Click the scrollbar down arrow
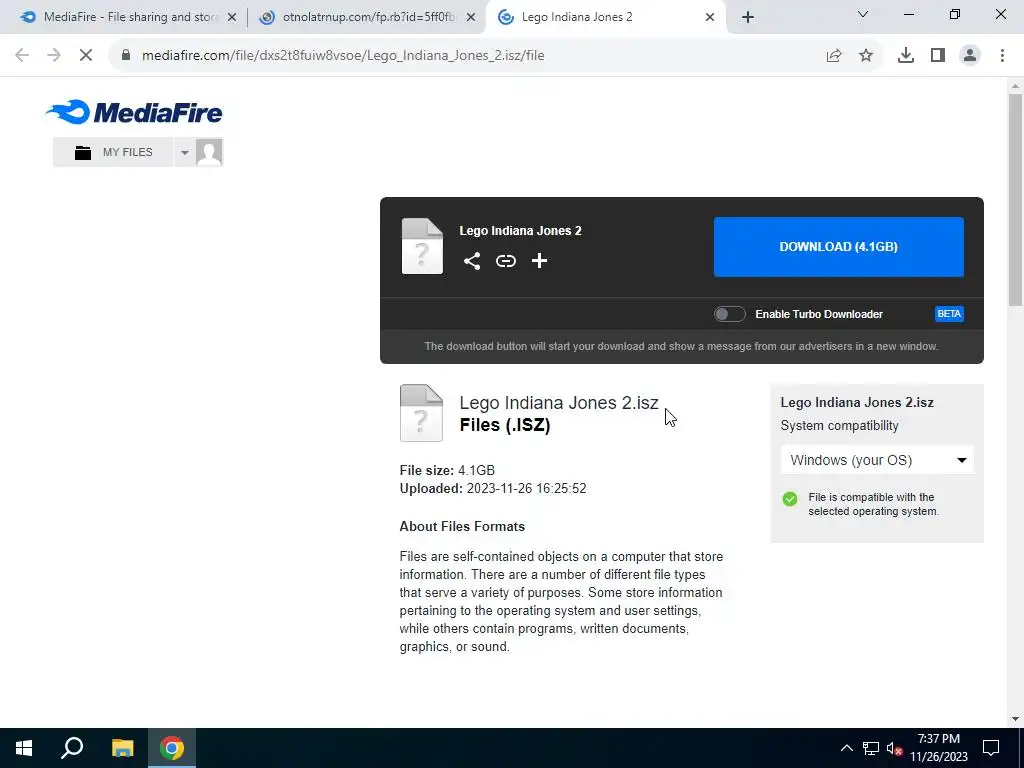 coord(1015,720)
